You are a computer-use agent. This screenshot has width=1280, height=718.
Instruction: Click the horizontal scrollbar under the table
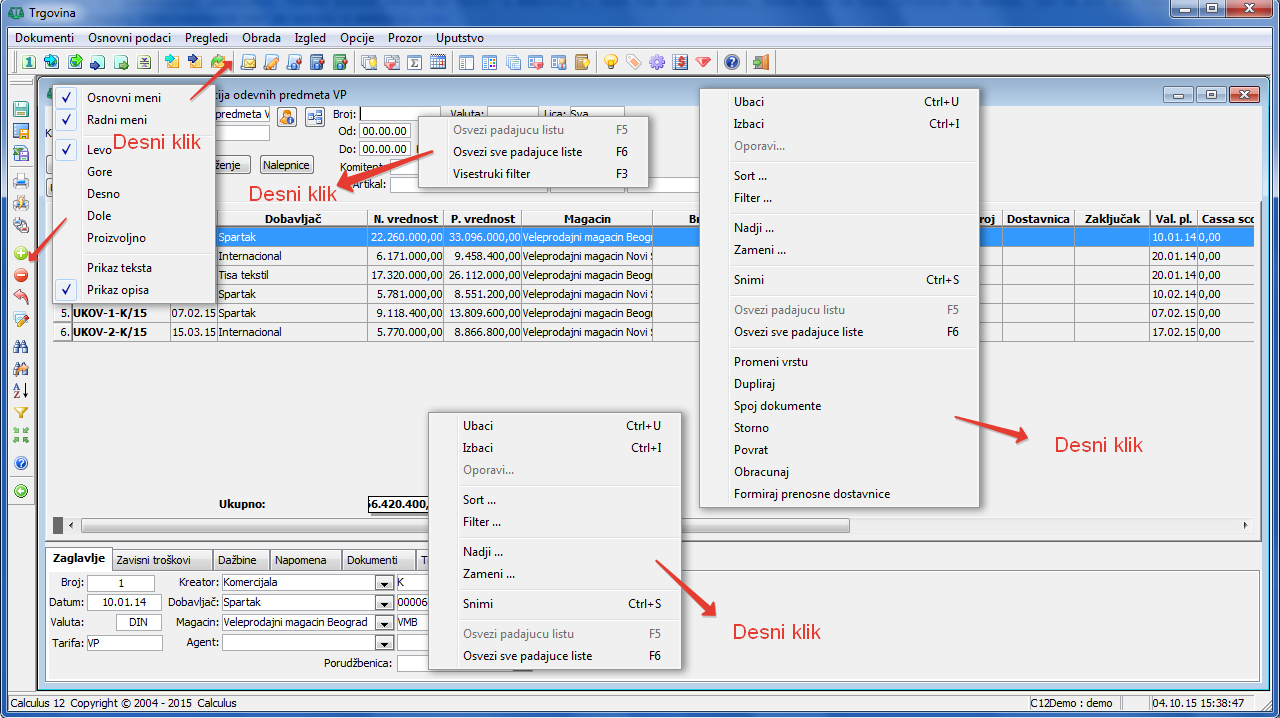pos(465,525)
